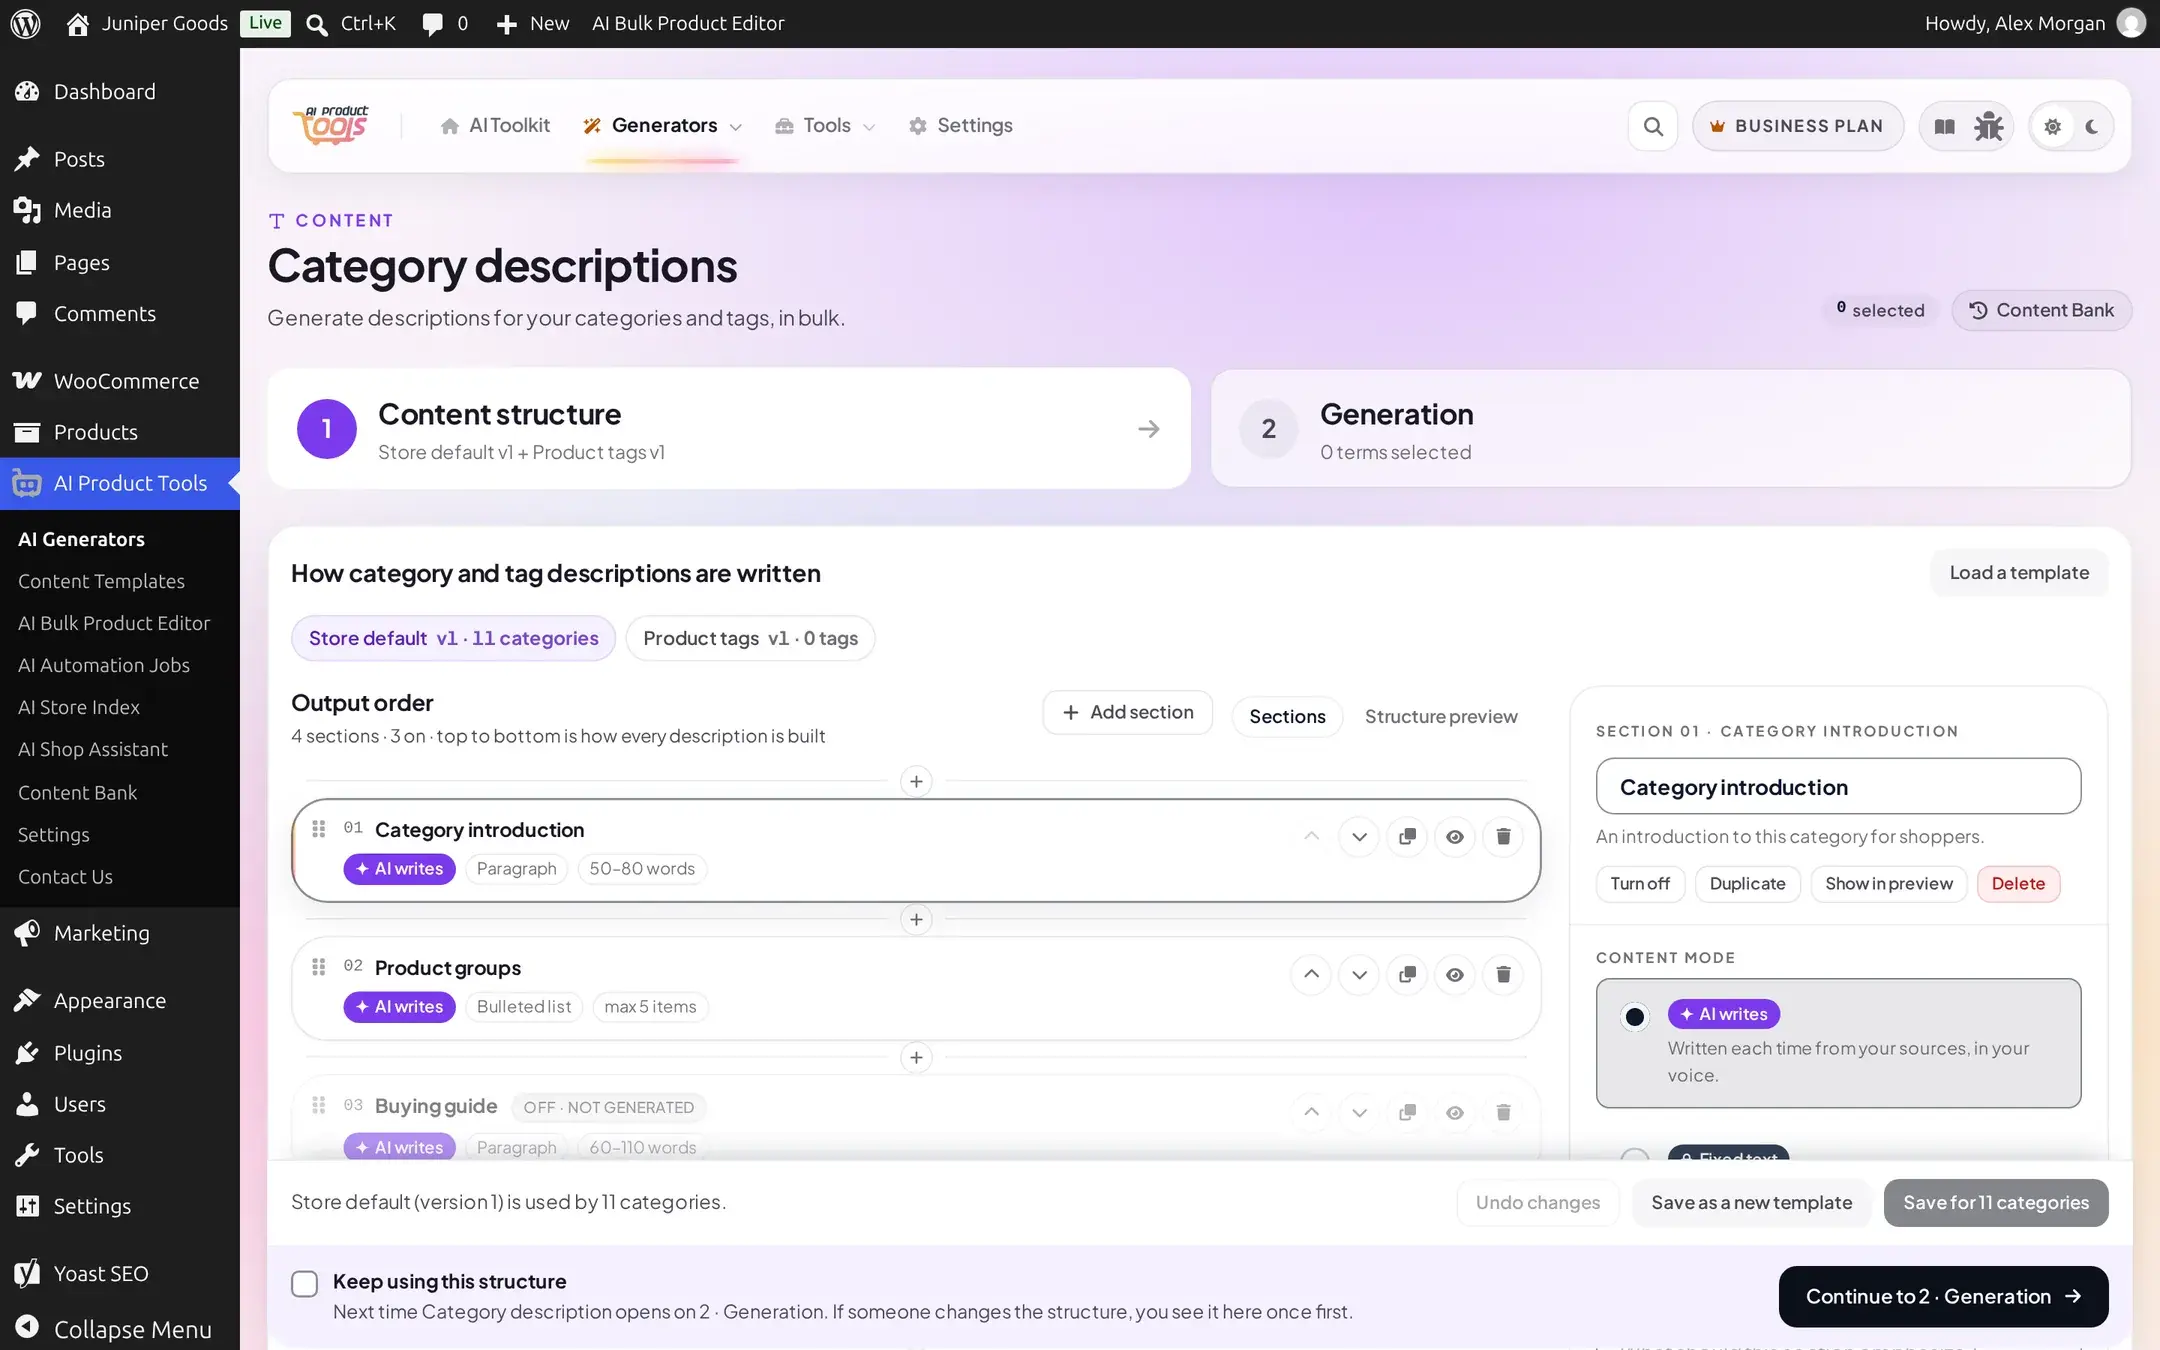Viewport: 2160px width, 1350px height.
Task: Switch to Structure preview tab
Action: tap(1441, 717)
